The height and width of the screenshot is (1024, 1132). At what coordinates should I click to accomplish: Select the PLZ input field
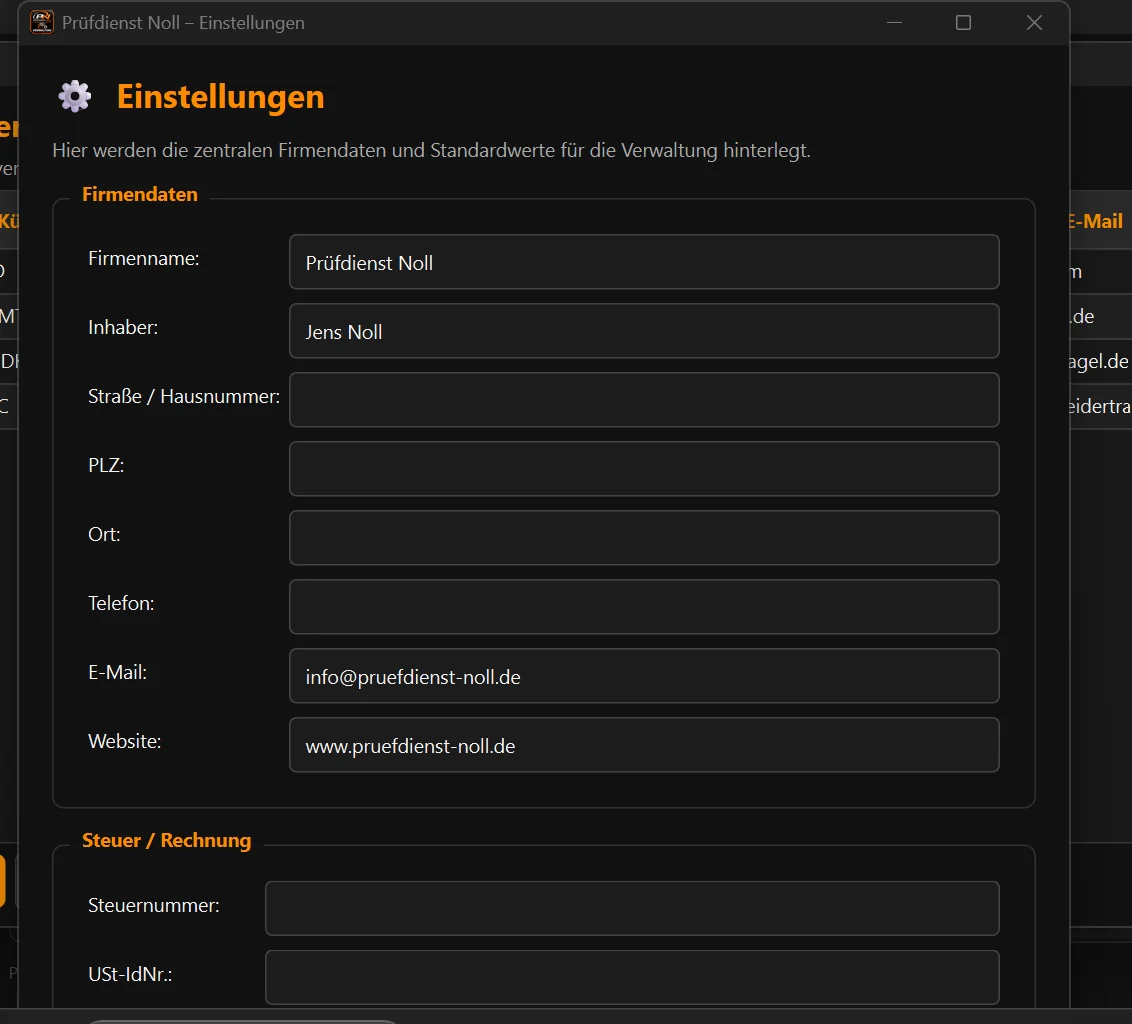point(644,469)
